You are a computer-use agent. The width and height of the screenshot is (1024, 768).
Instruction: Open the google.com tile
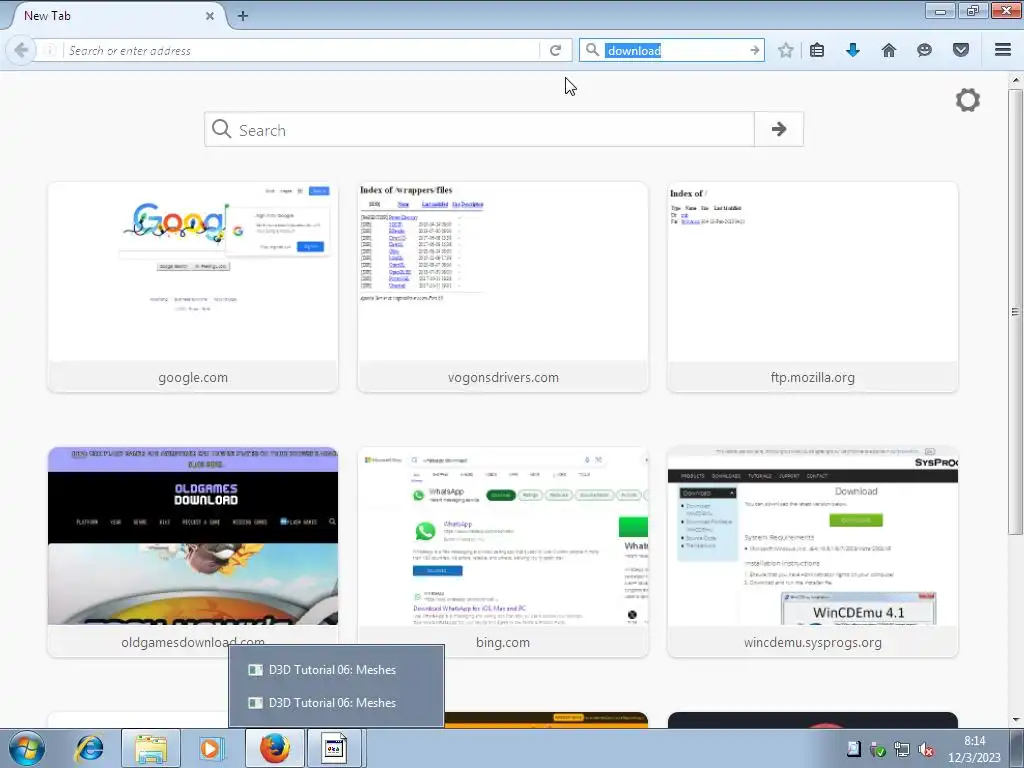click(193, 287)
